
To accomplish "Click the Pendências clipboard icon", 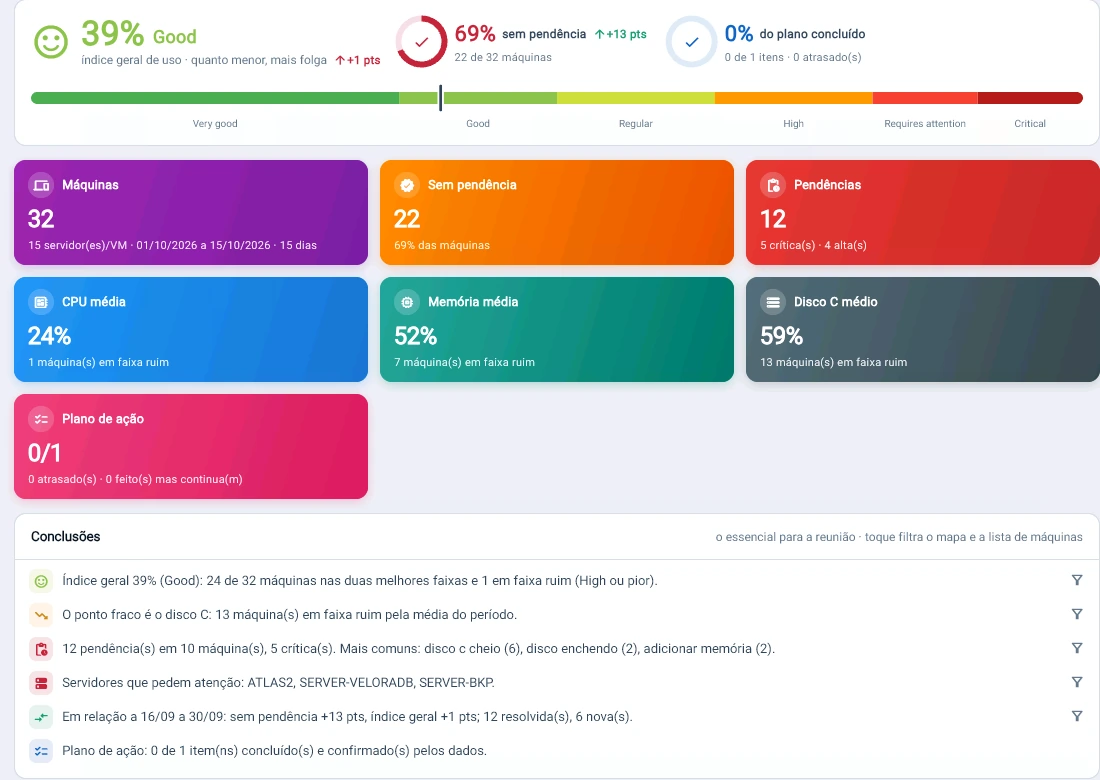I will coord(773,185).
